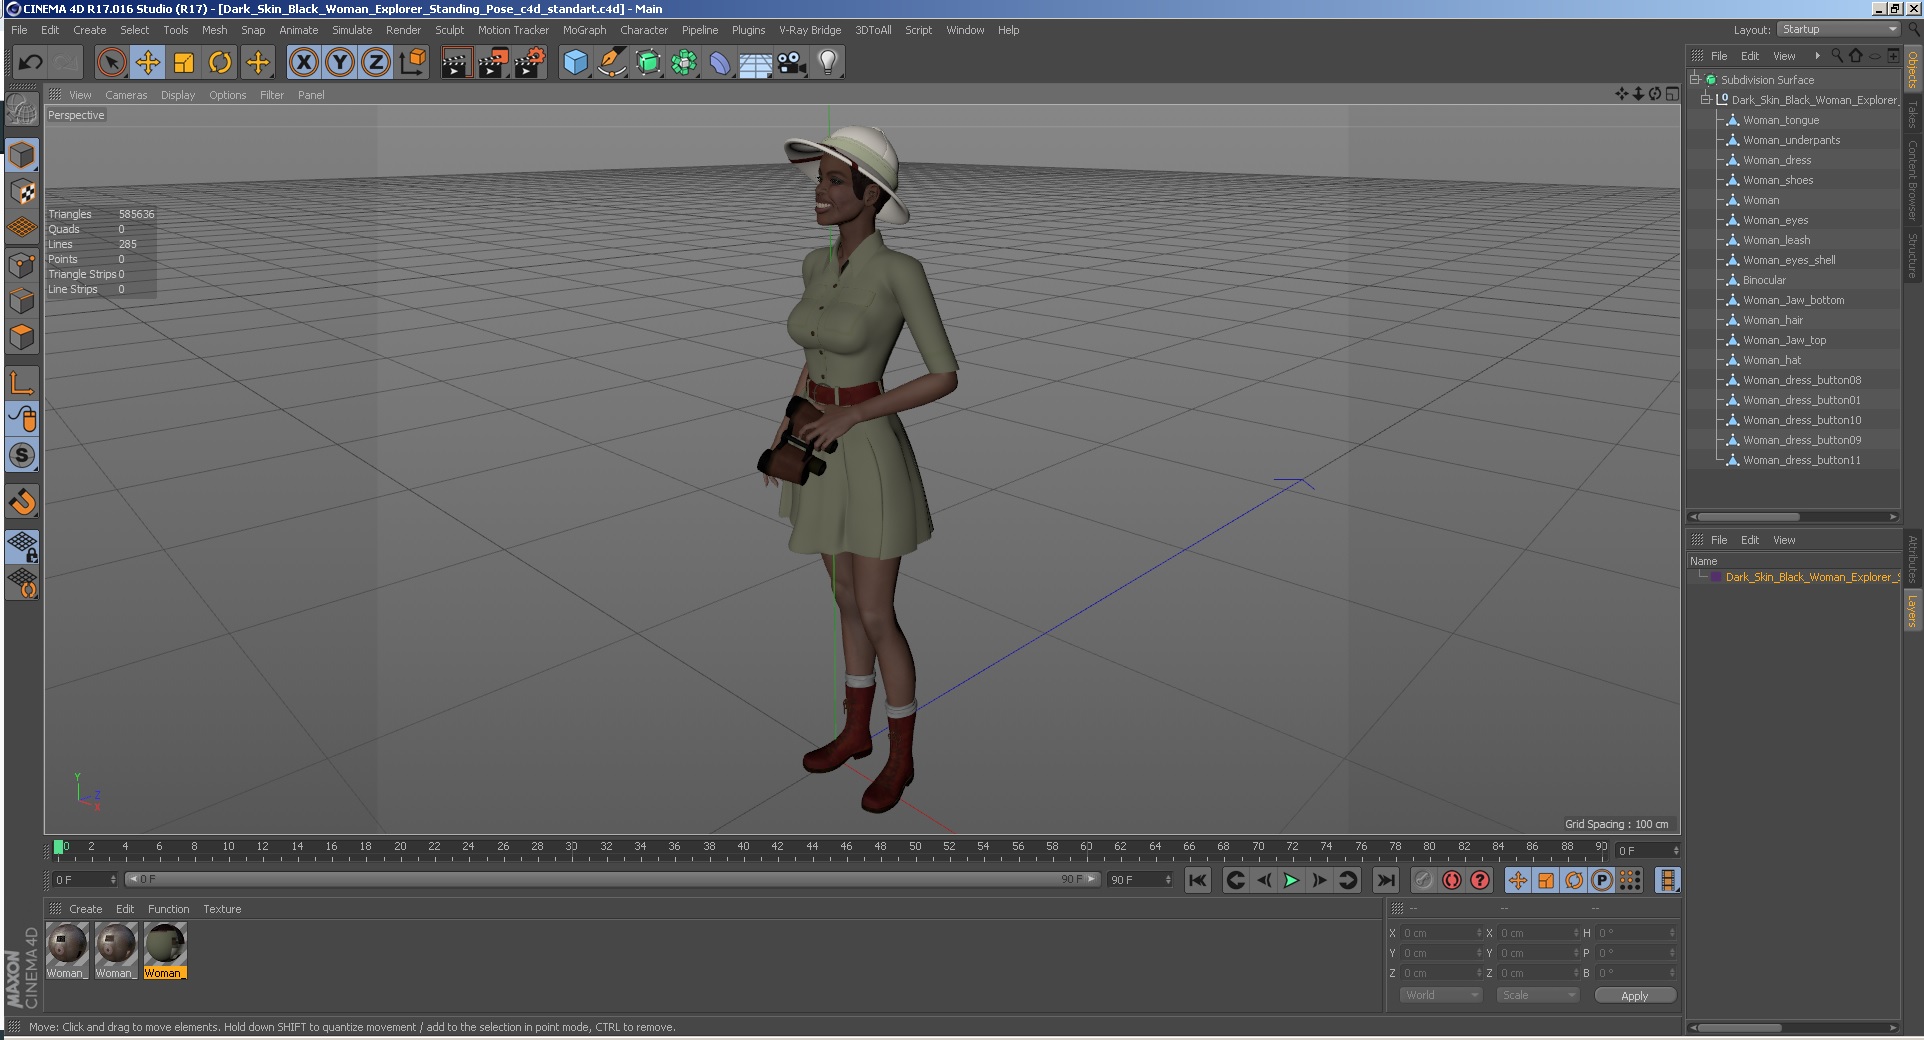Select the Live Selection tool
The width and height of the screenshot is (1924, 1040).
pyautogui.click(x=112, y=63)
